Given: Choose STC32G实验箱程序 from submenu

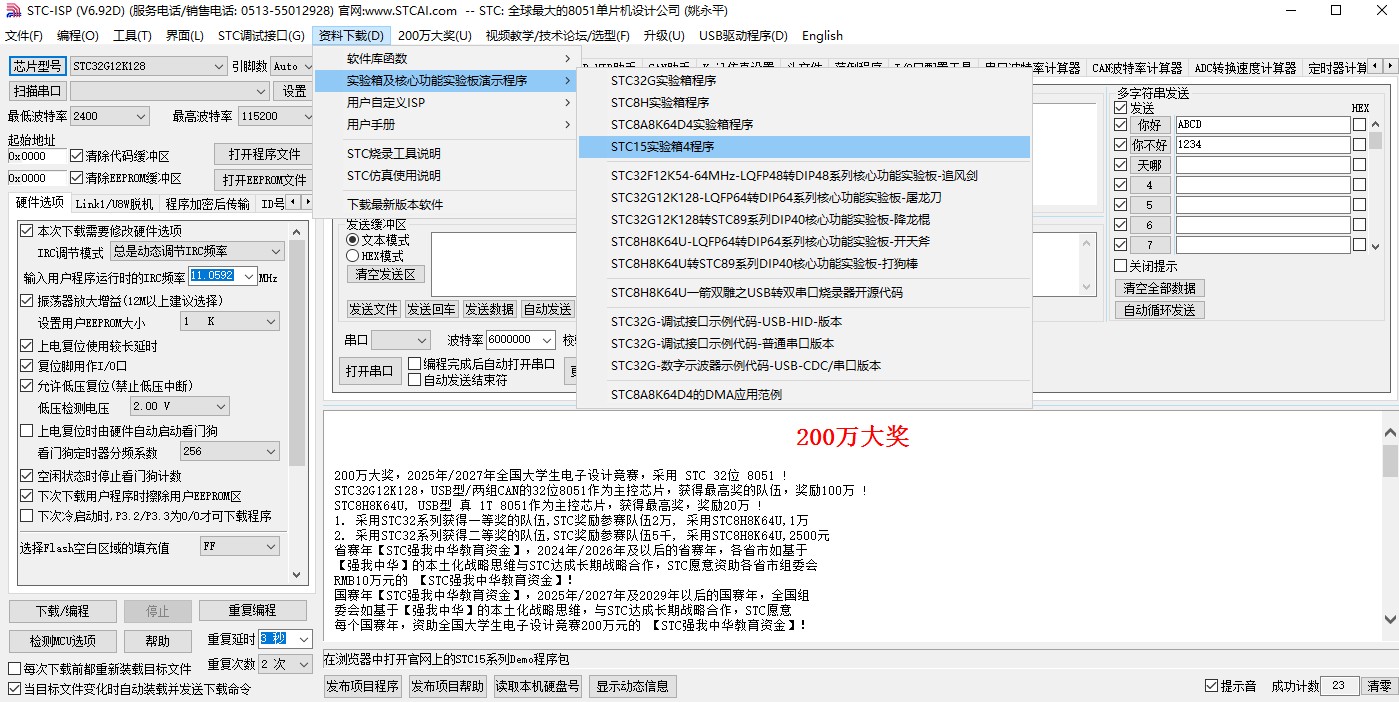Looking at the screenshot, I should [x=804, y=80].
